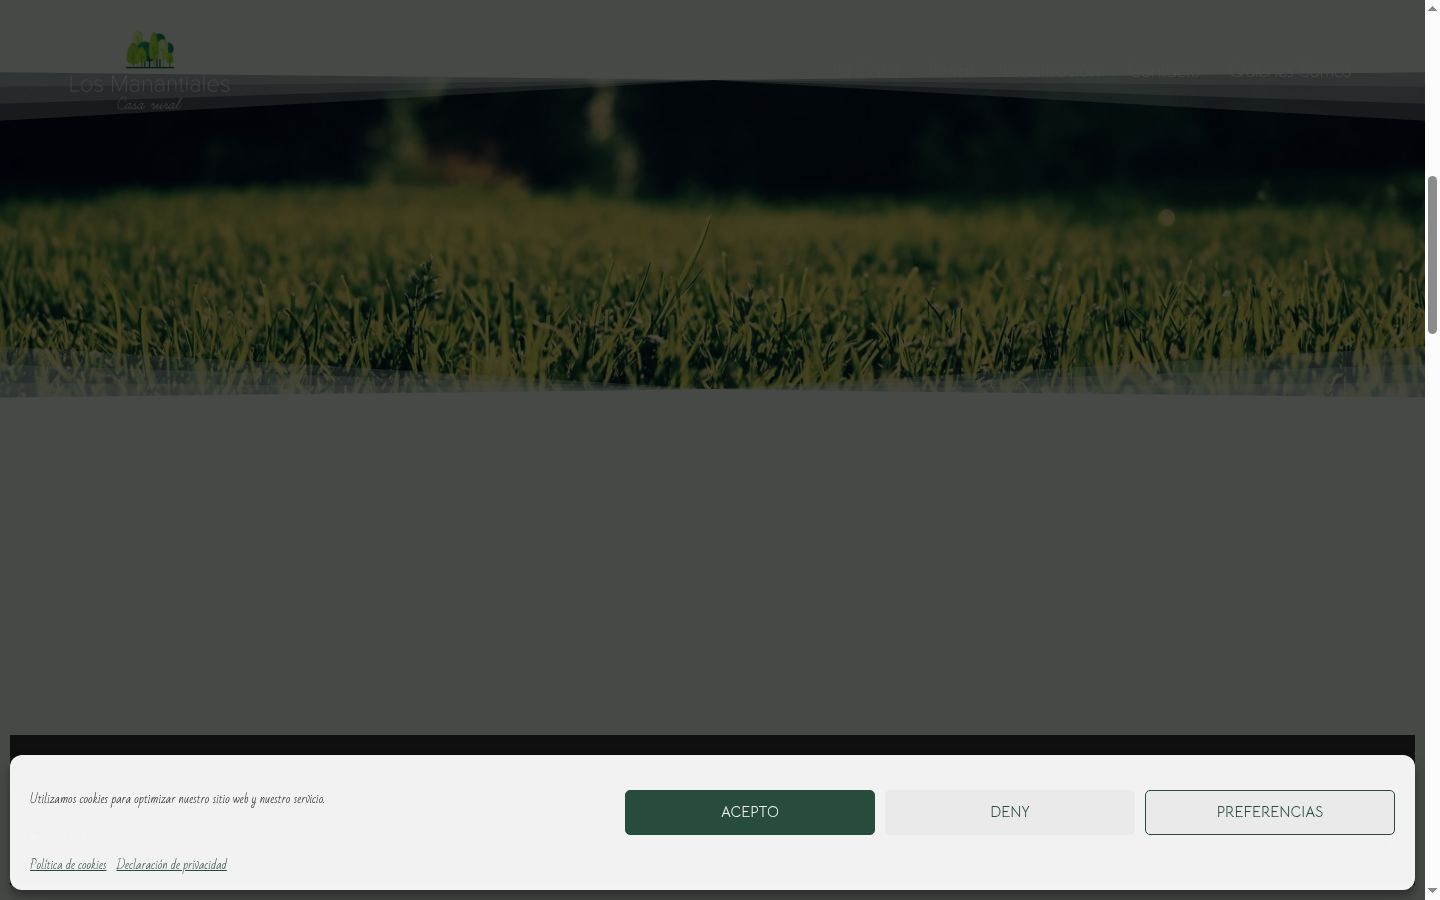Click the scrollbar down arrow

1432,892
